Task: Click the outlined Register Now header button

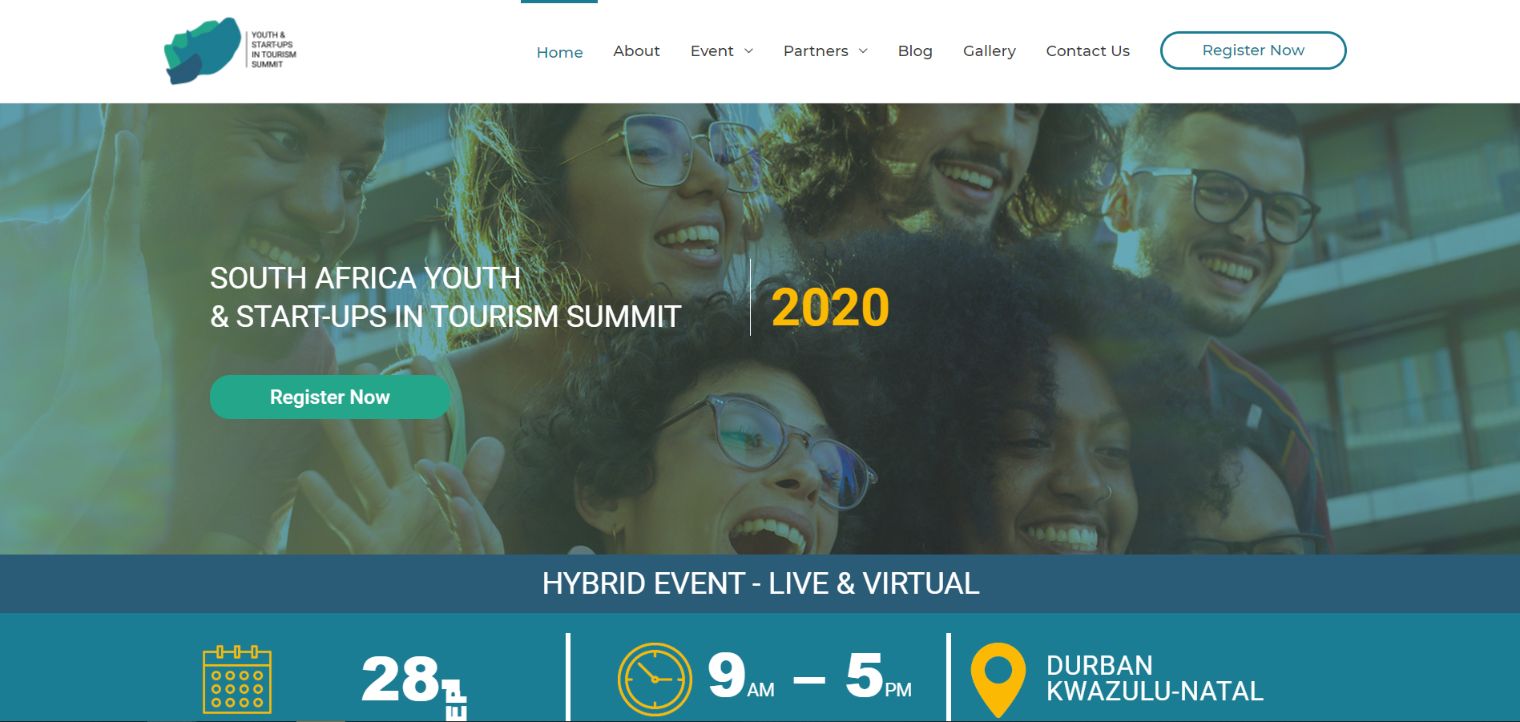Action: pyautogui.click(x=1253, y=51)
